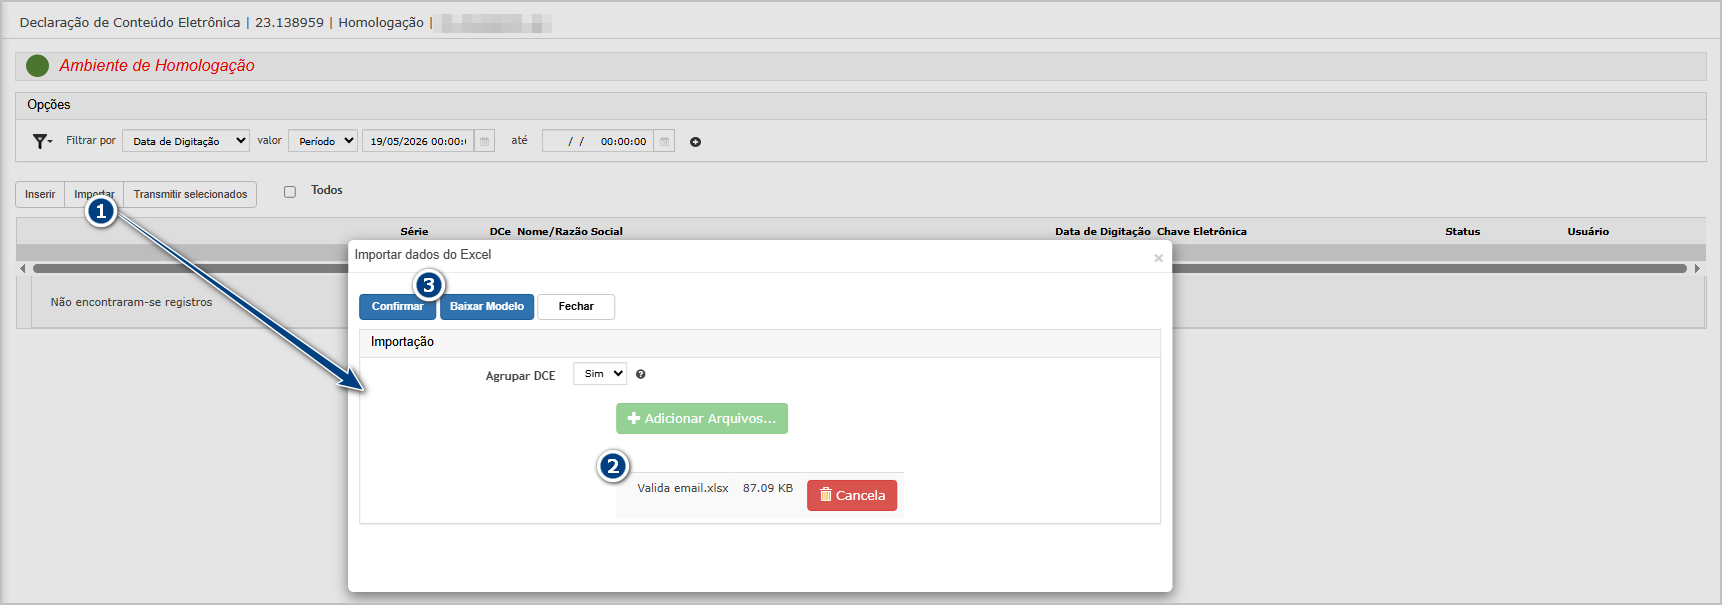
Task: Click the green environment status circle
Action: pos(38,66)
